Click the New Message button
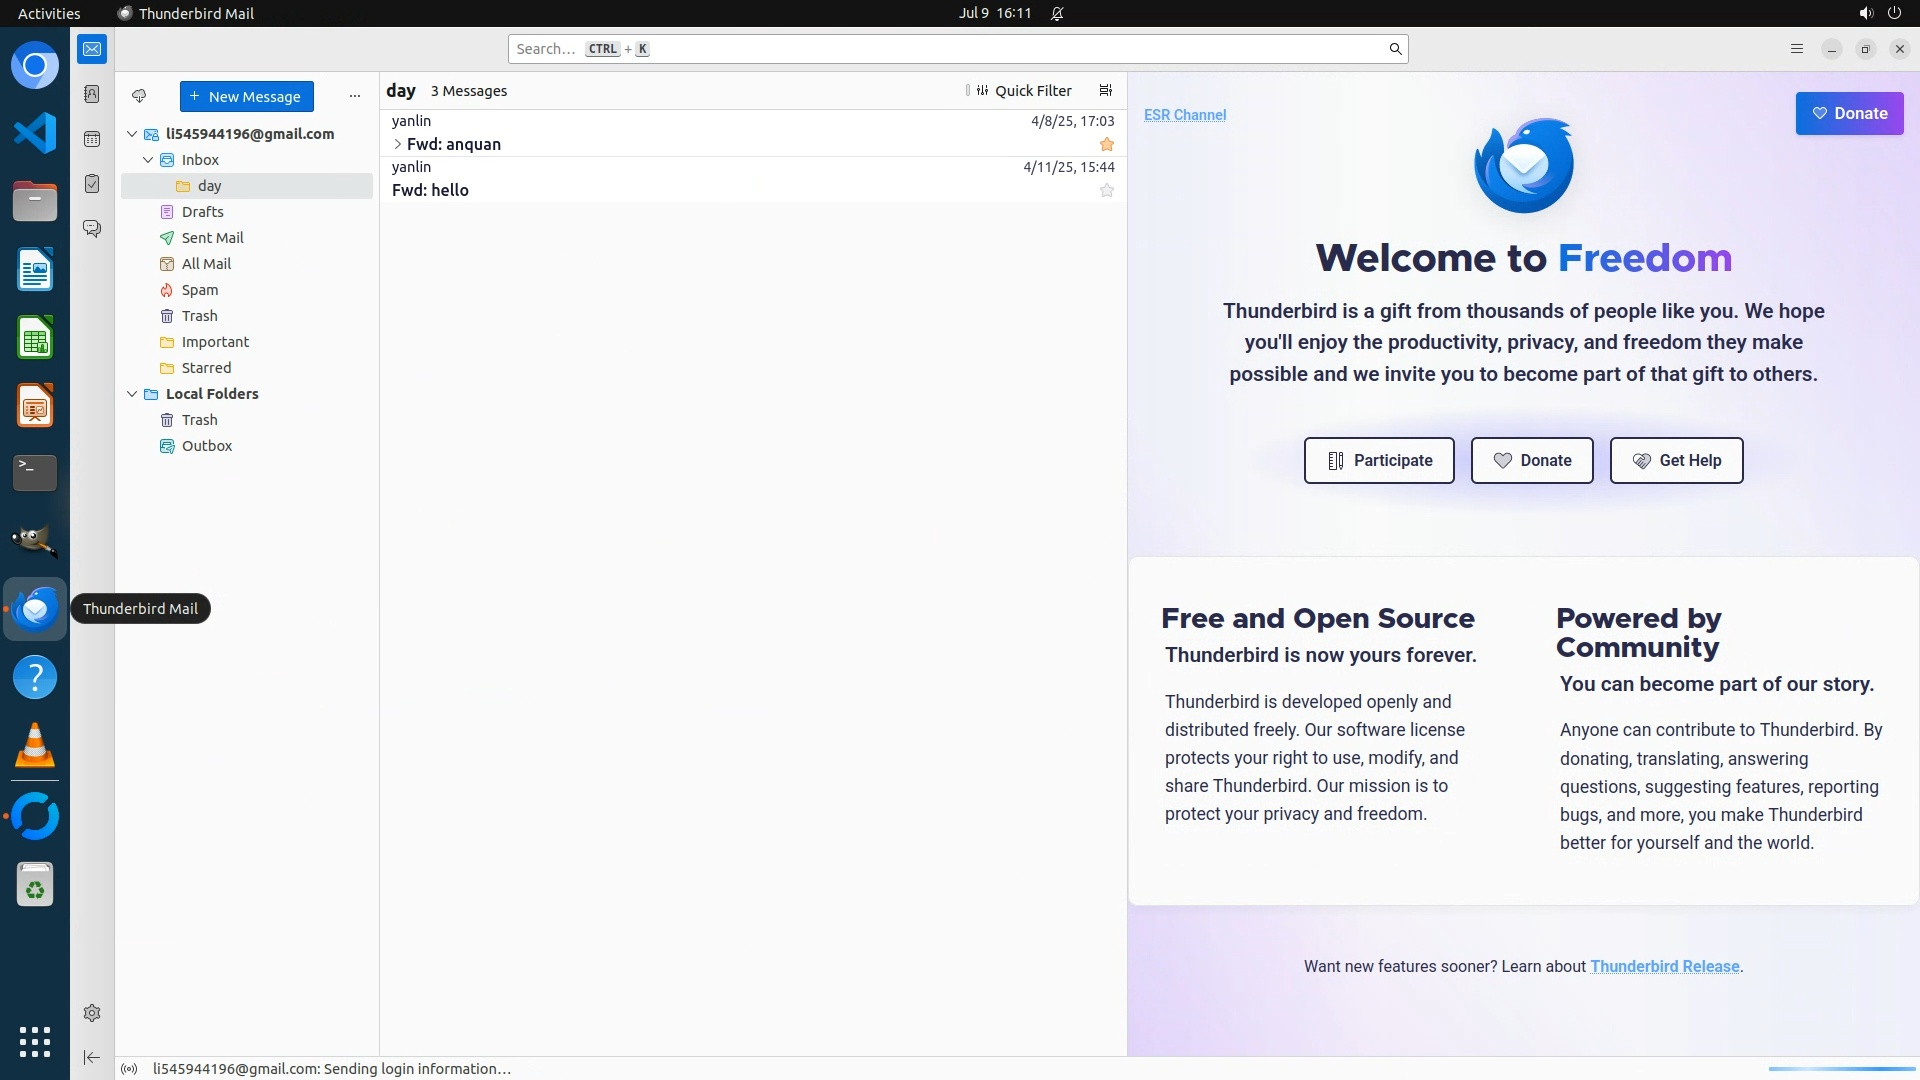Image resolution: width=1920 pixels, height=1080 pixels. [246, 96]
